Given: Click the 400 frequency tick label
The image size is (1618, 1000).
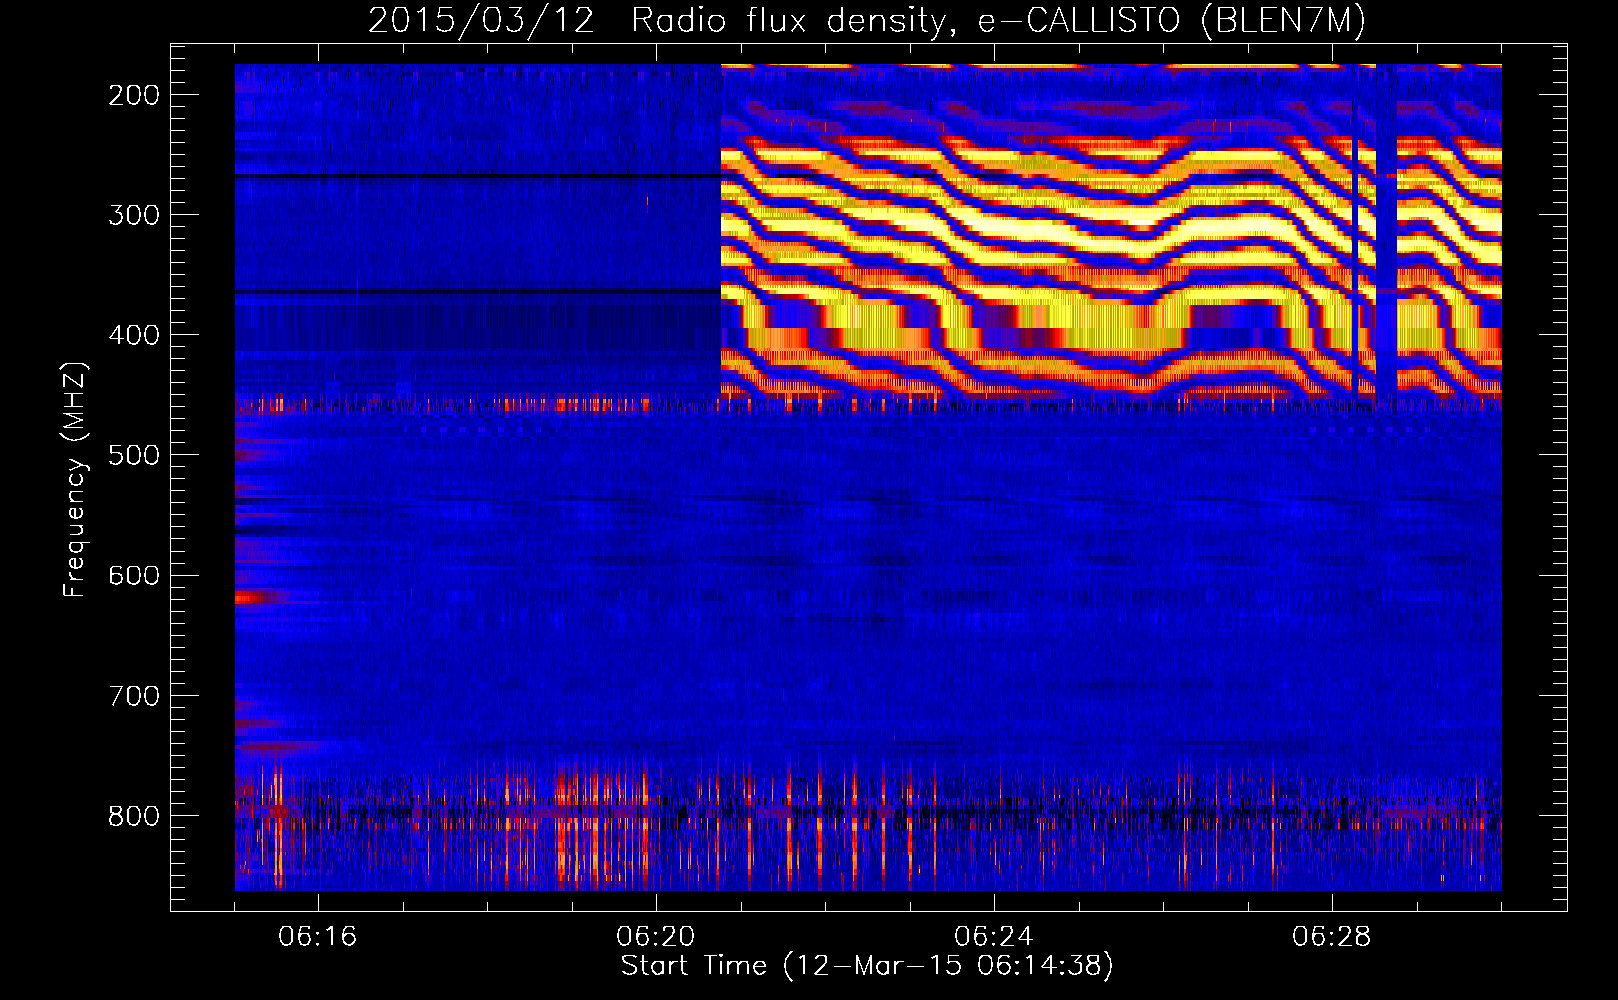Looking at the screenshot, I should point(134,335).
